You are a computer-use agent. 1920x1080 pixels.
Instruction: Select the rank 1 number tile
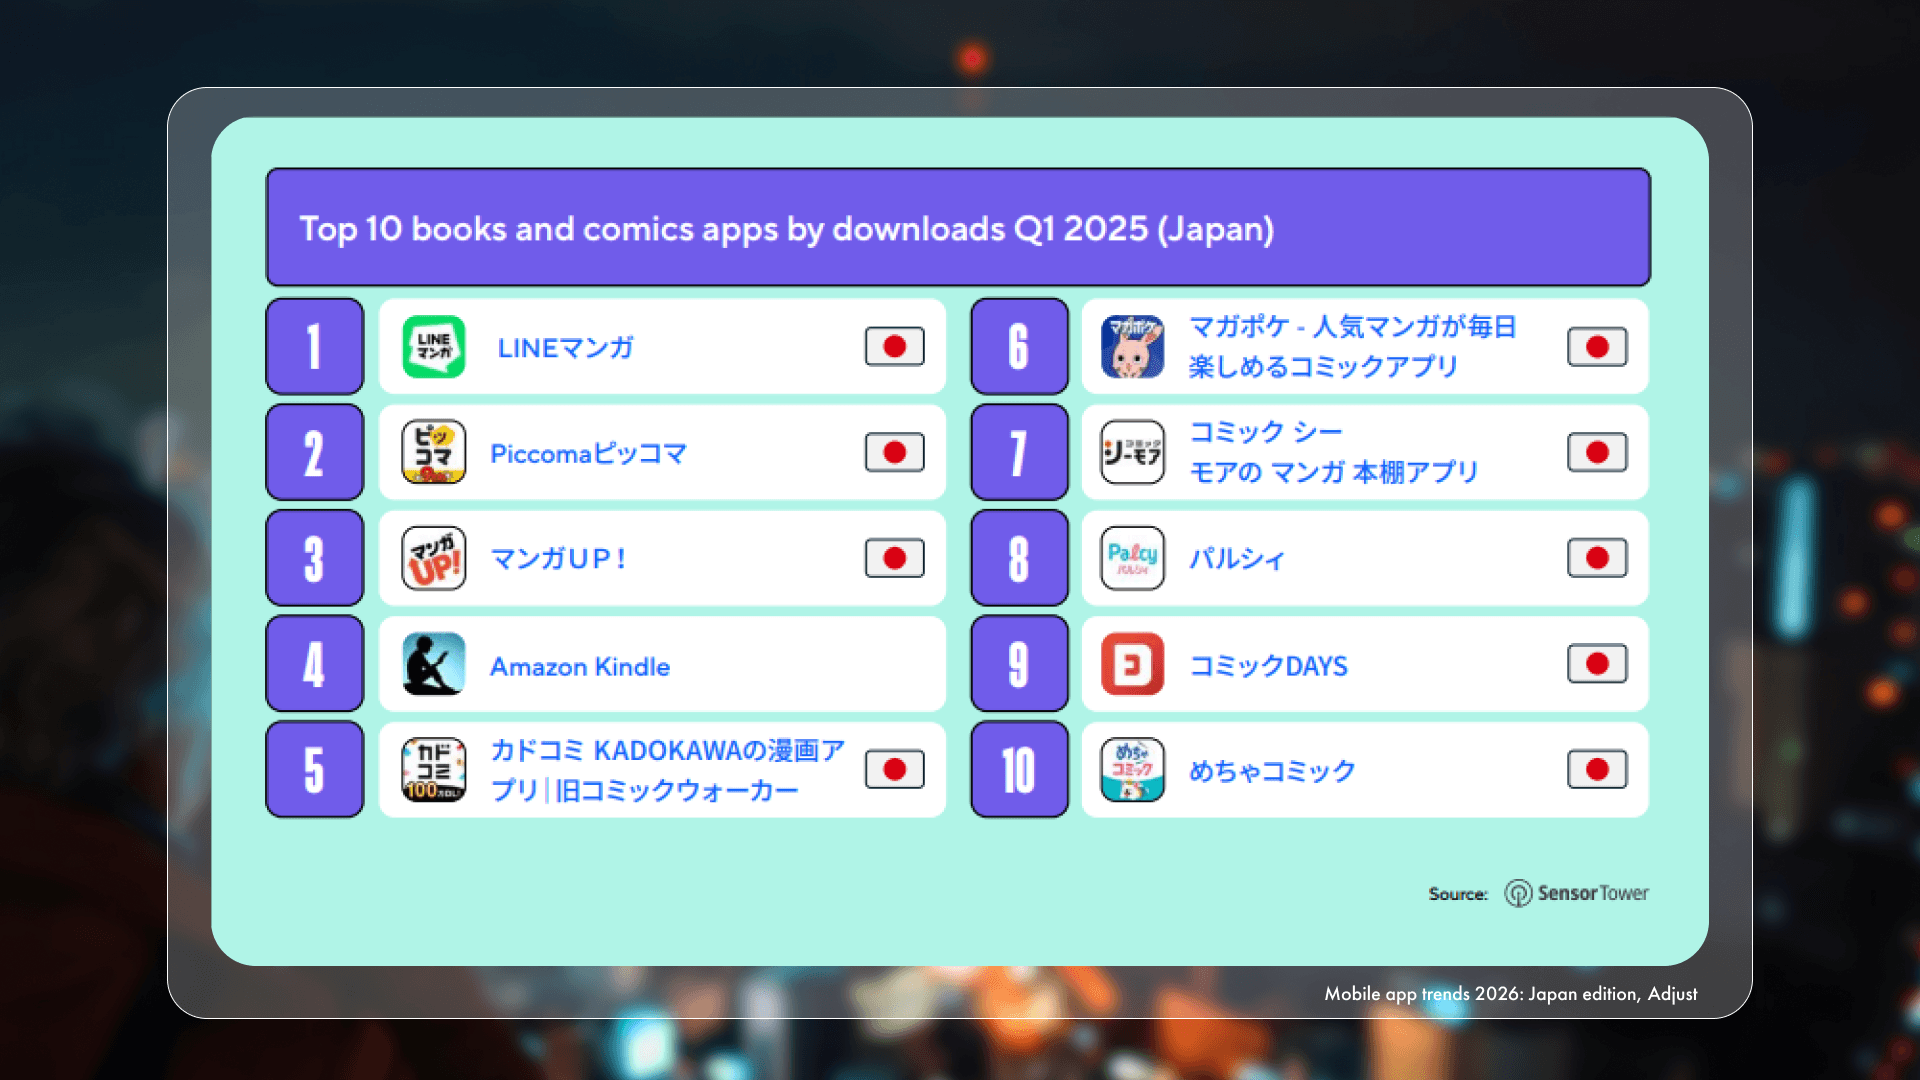[315, 346]
